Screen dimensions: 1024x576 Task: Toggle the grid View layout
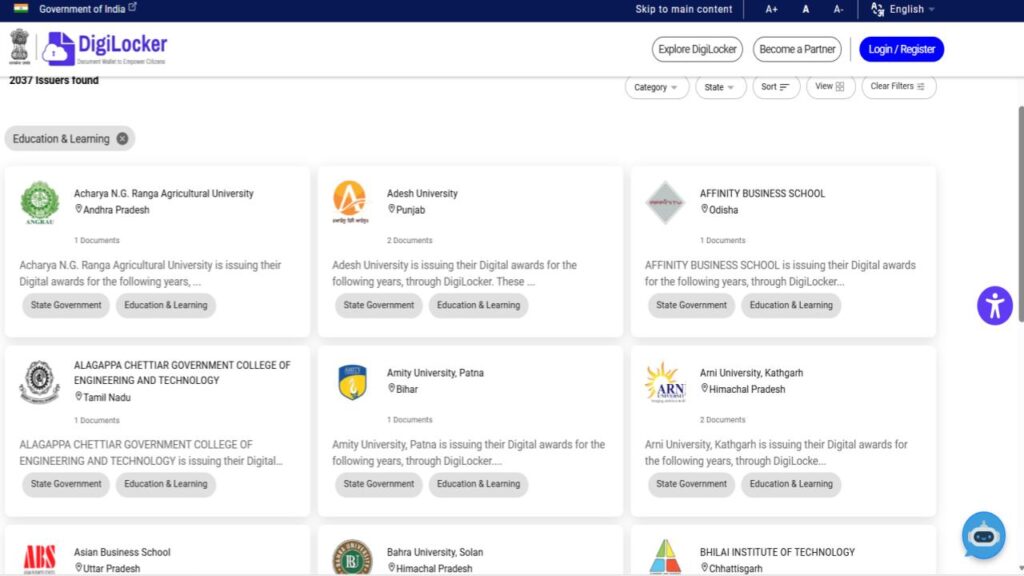pyautogui.click(x=829, y=87)
